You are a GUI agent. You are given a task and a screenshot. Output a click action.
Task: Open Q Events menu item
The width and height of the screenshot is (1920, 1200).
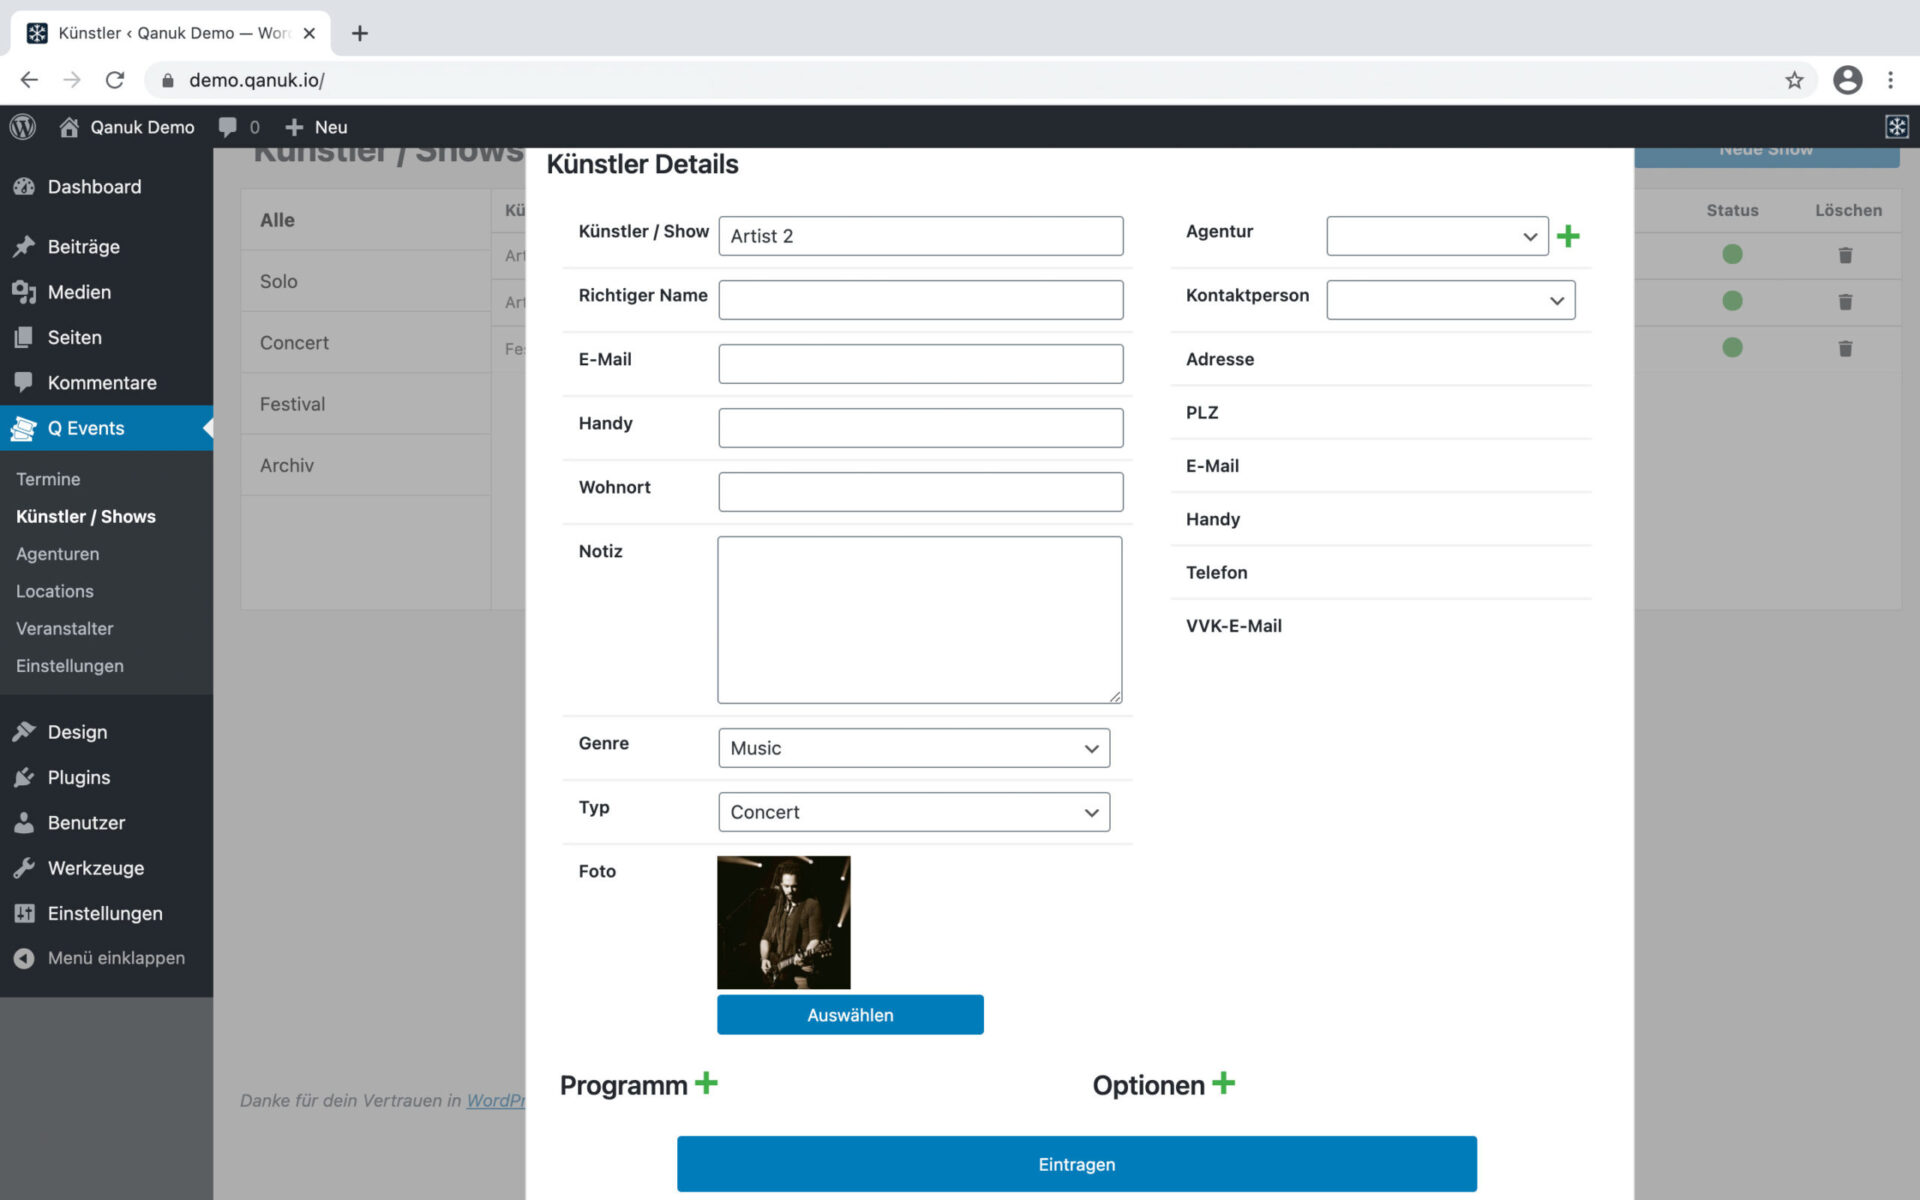point(106,428)
